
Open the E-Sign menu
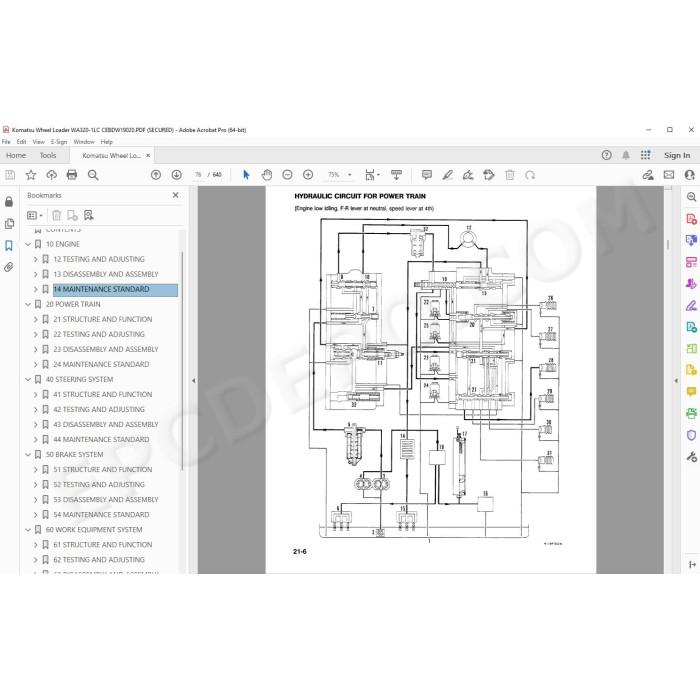coord(59,142)
